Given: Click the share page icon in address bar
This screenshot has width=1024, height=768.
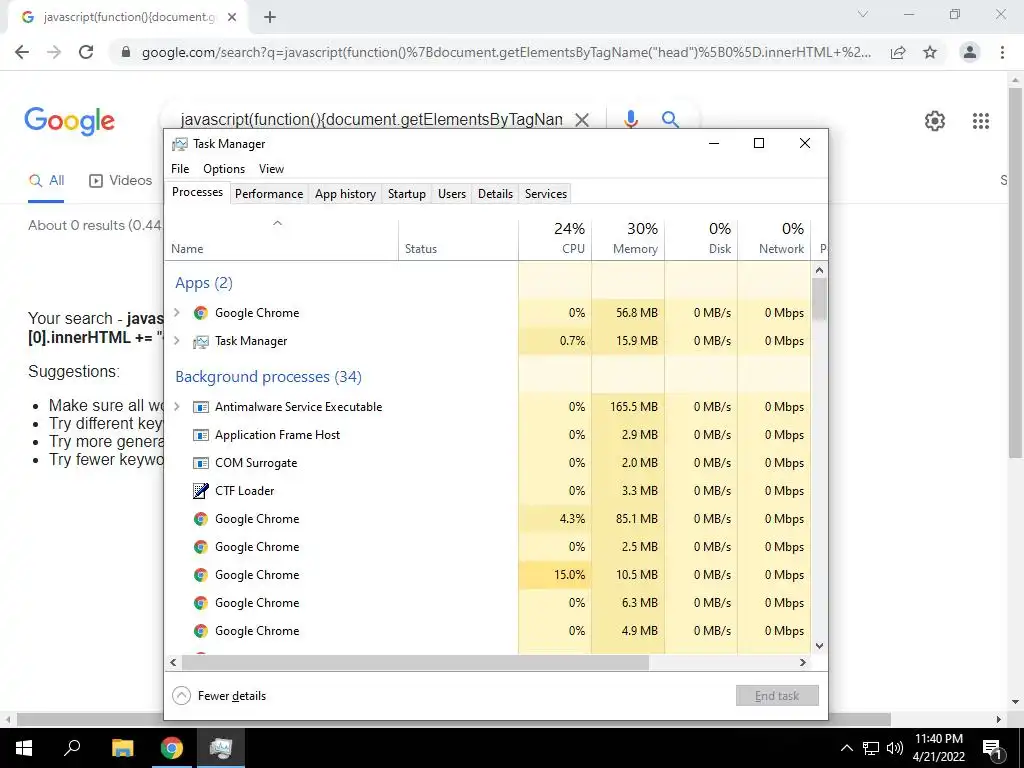Looking at the screenshot, I should pyautogui.click(x=898, y=52).
